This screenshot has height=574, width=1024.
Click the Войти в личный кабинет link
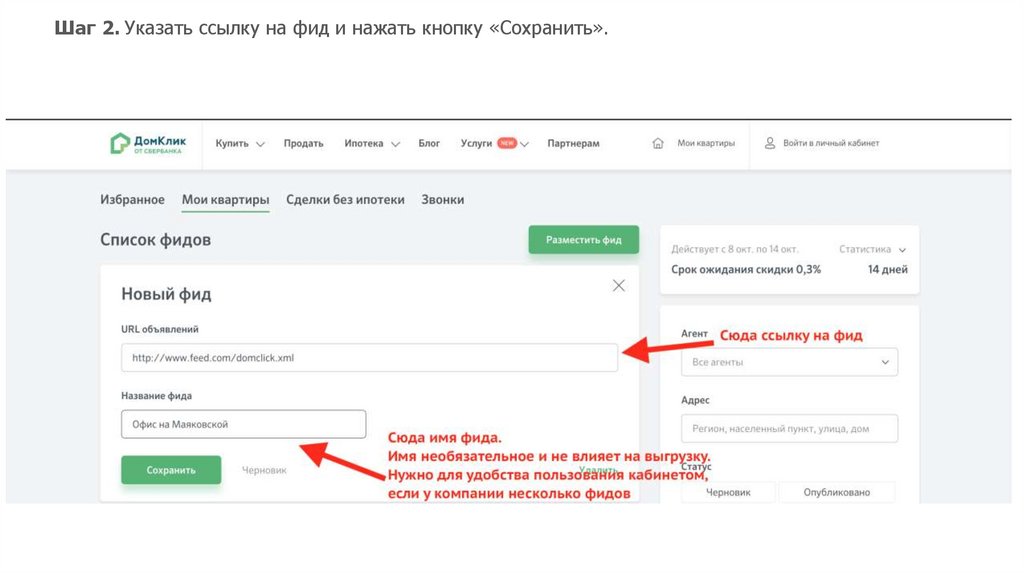coord(830,144)
